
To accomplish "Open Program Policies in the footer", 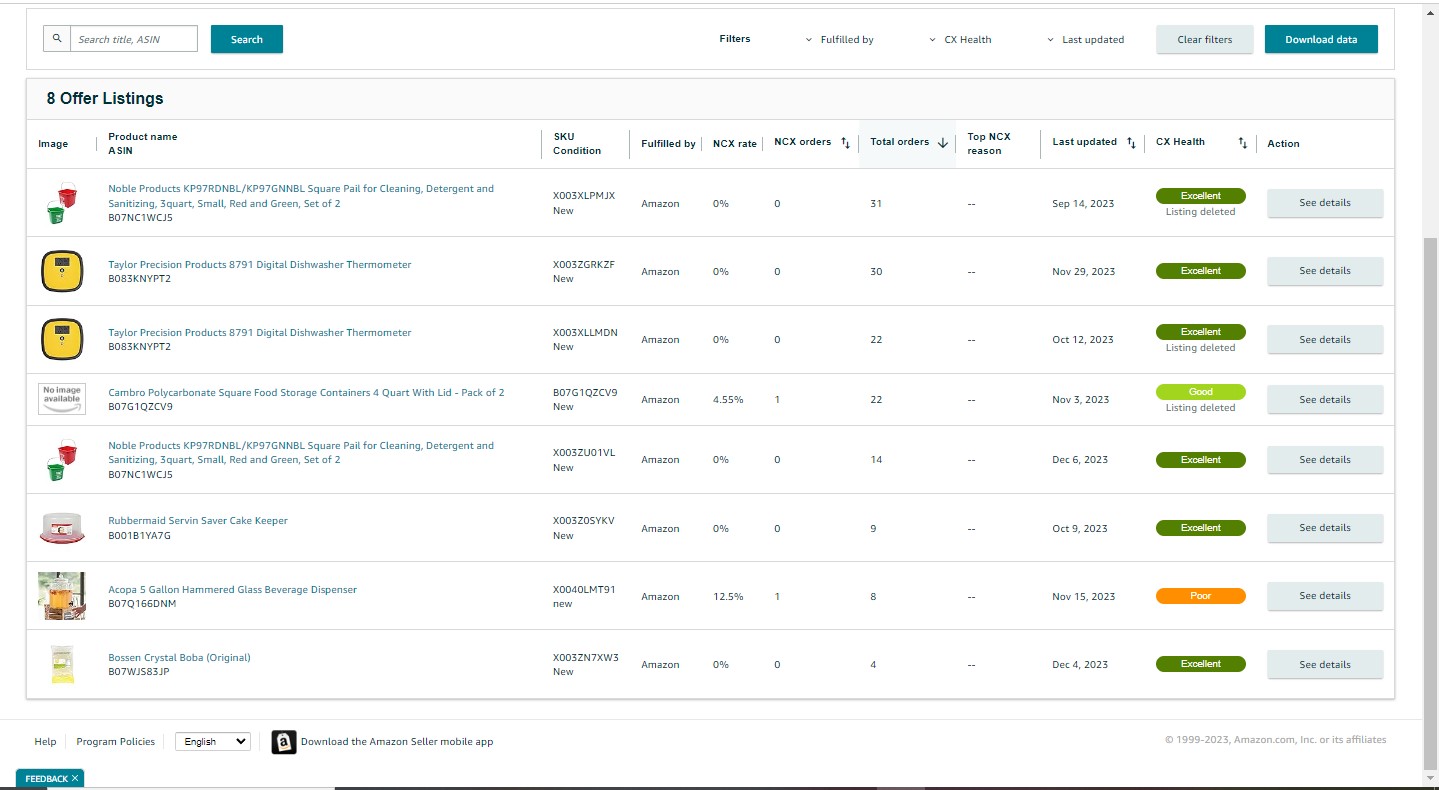I will click(116, 742).
